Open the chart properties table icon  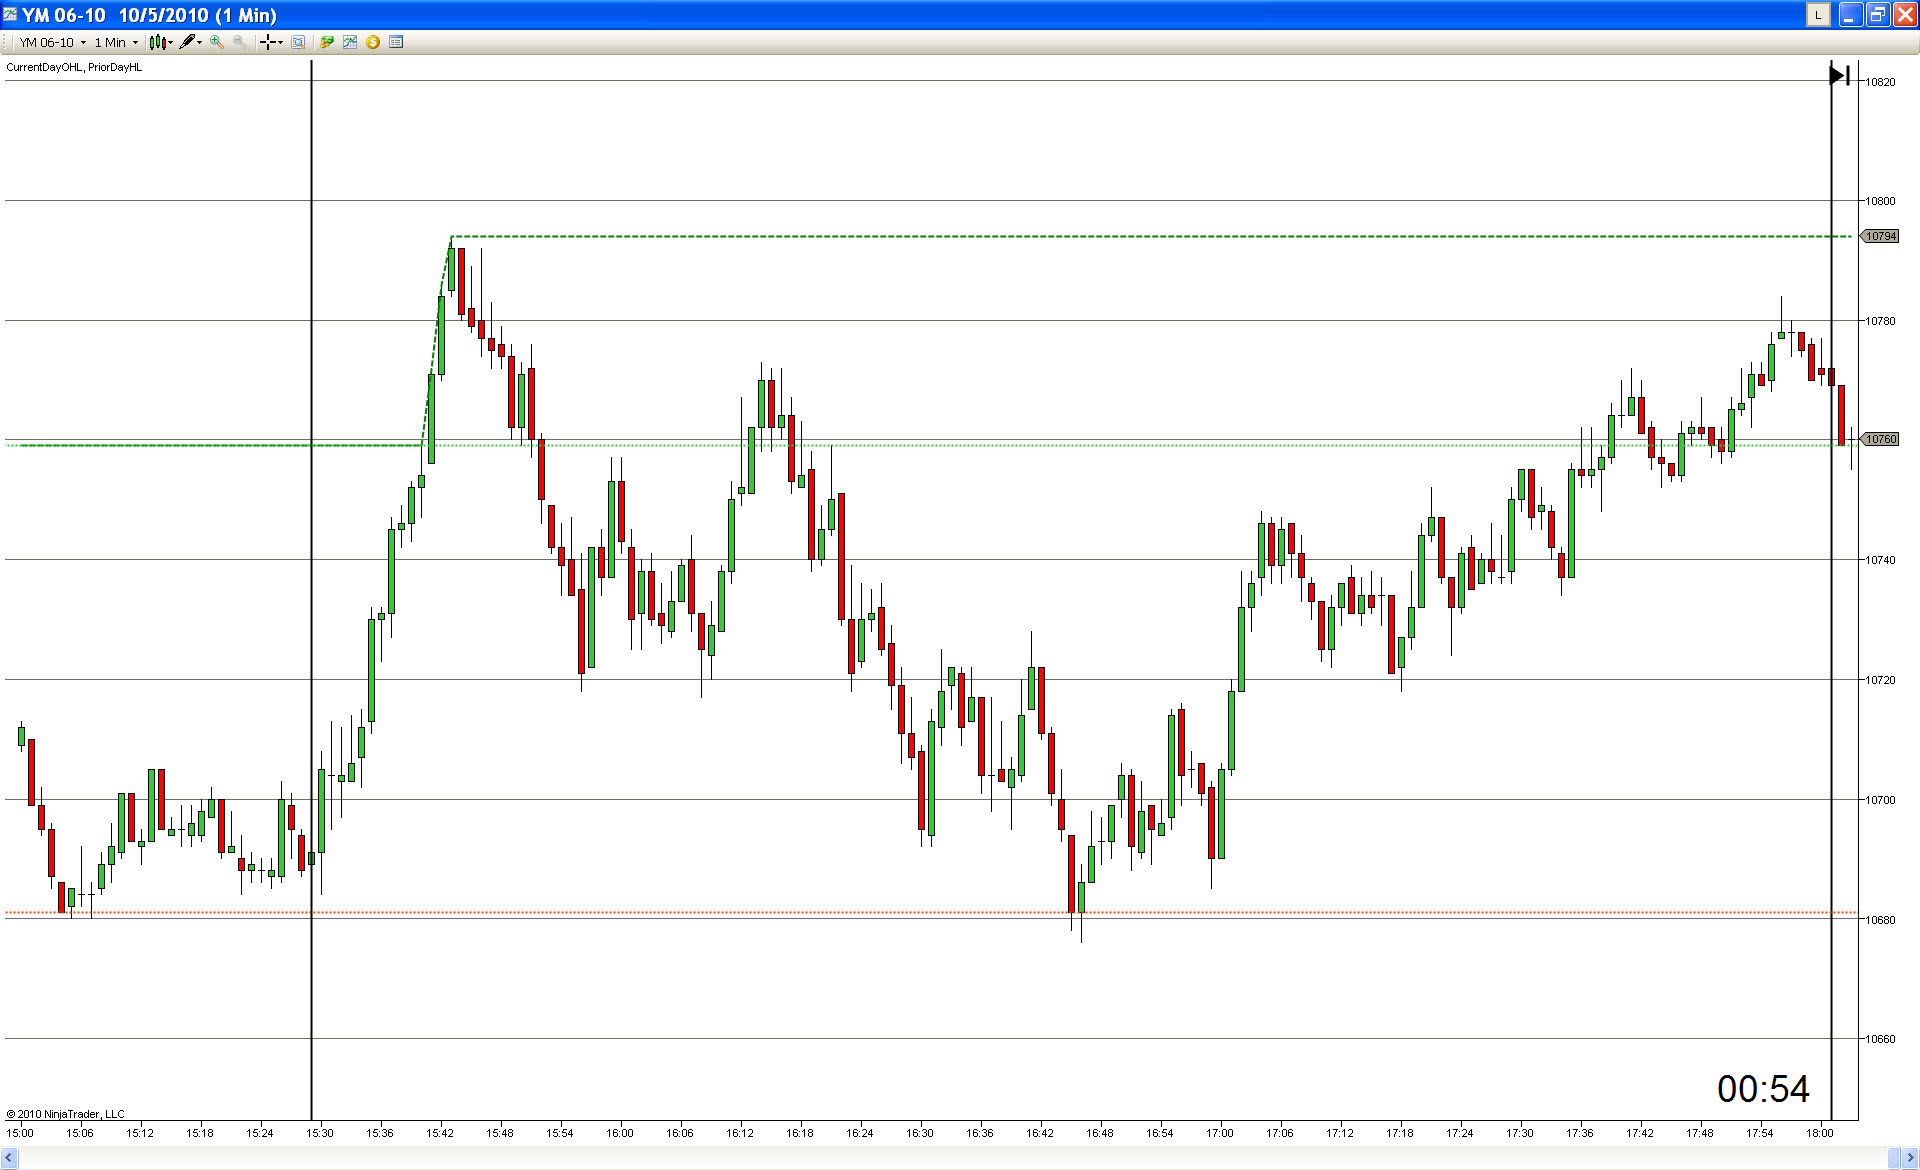coord(396,42)
